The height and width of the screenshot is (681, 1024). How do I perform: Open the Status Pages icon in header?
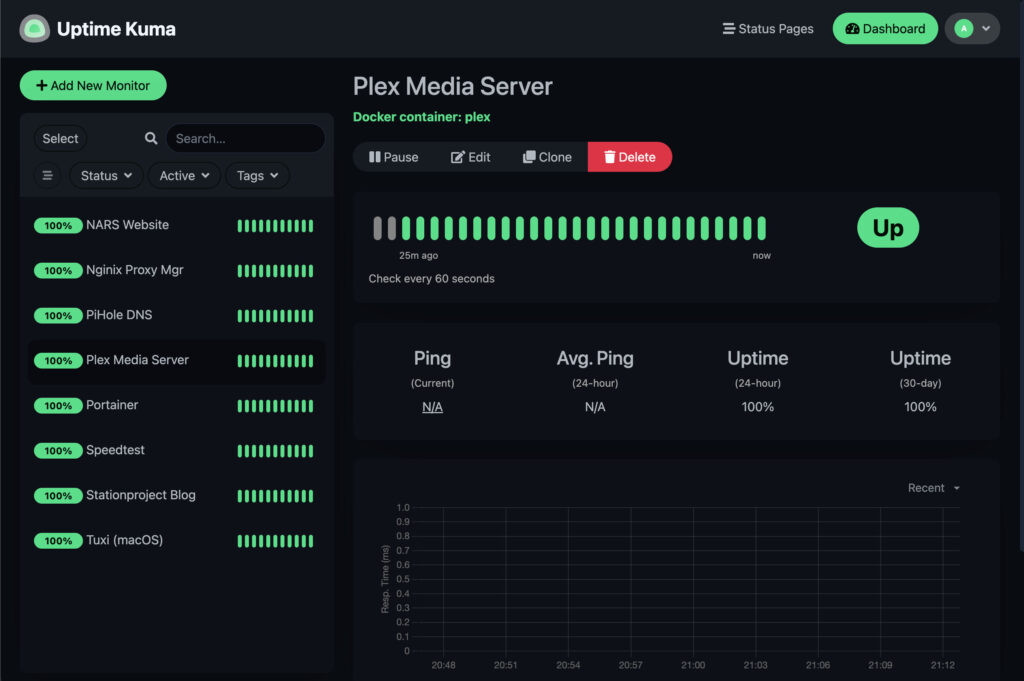(x=726, y=28)
